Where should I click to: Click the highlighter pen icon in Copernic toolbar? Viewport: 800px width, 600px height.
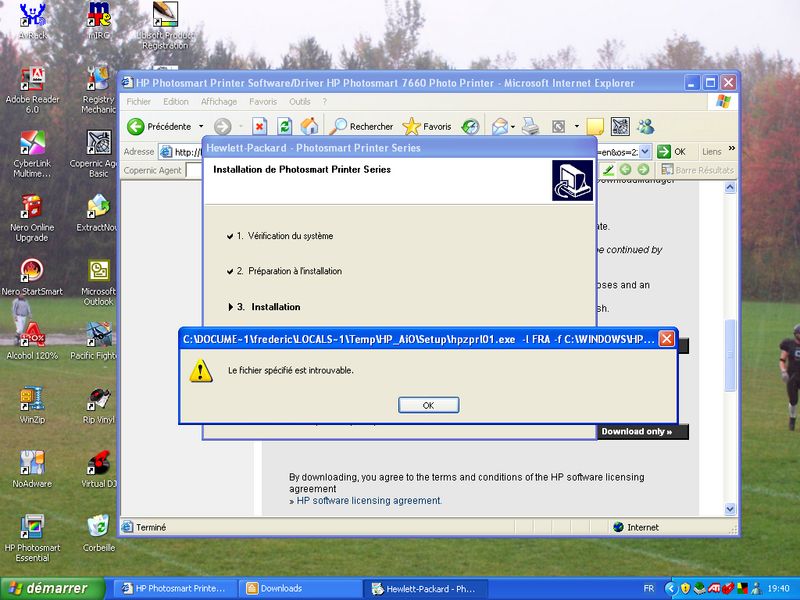click(608, 170)
